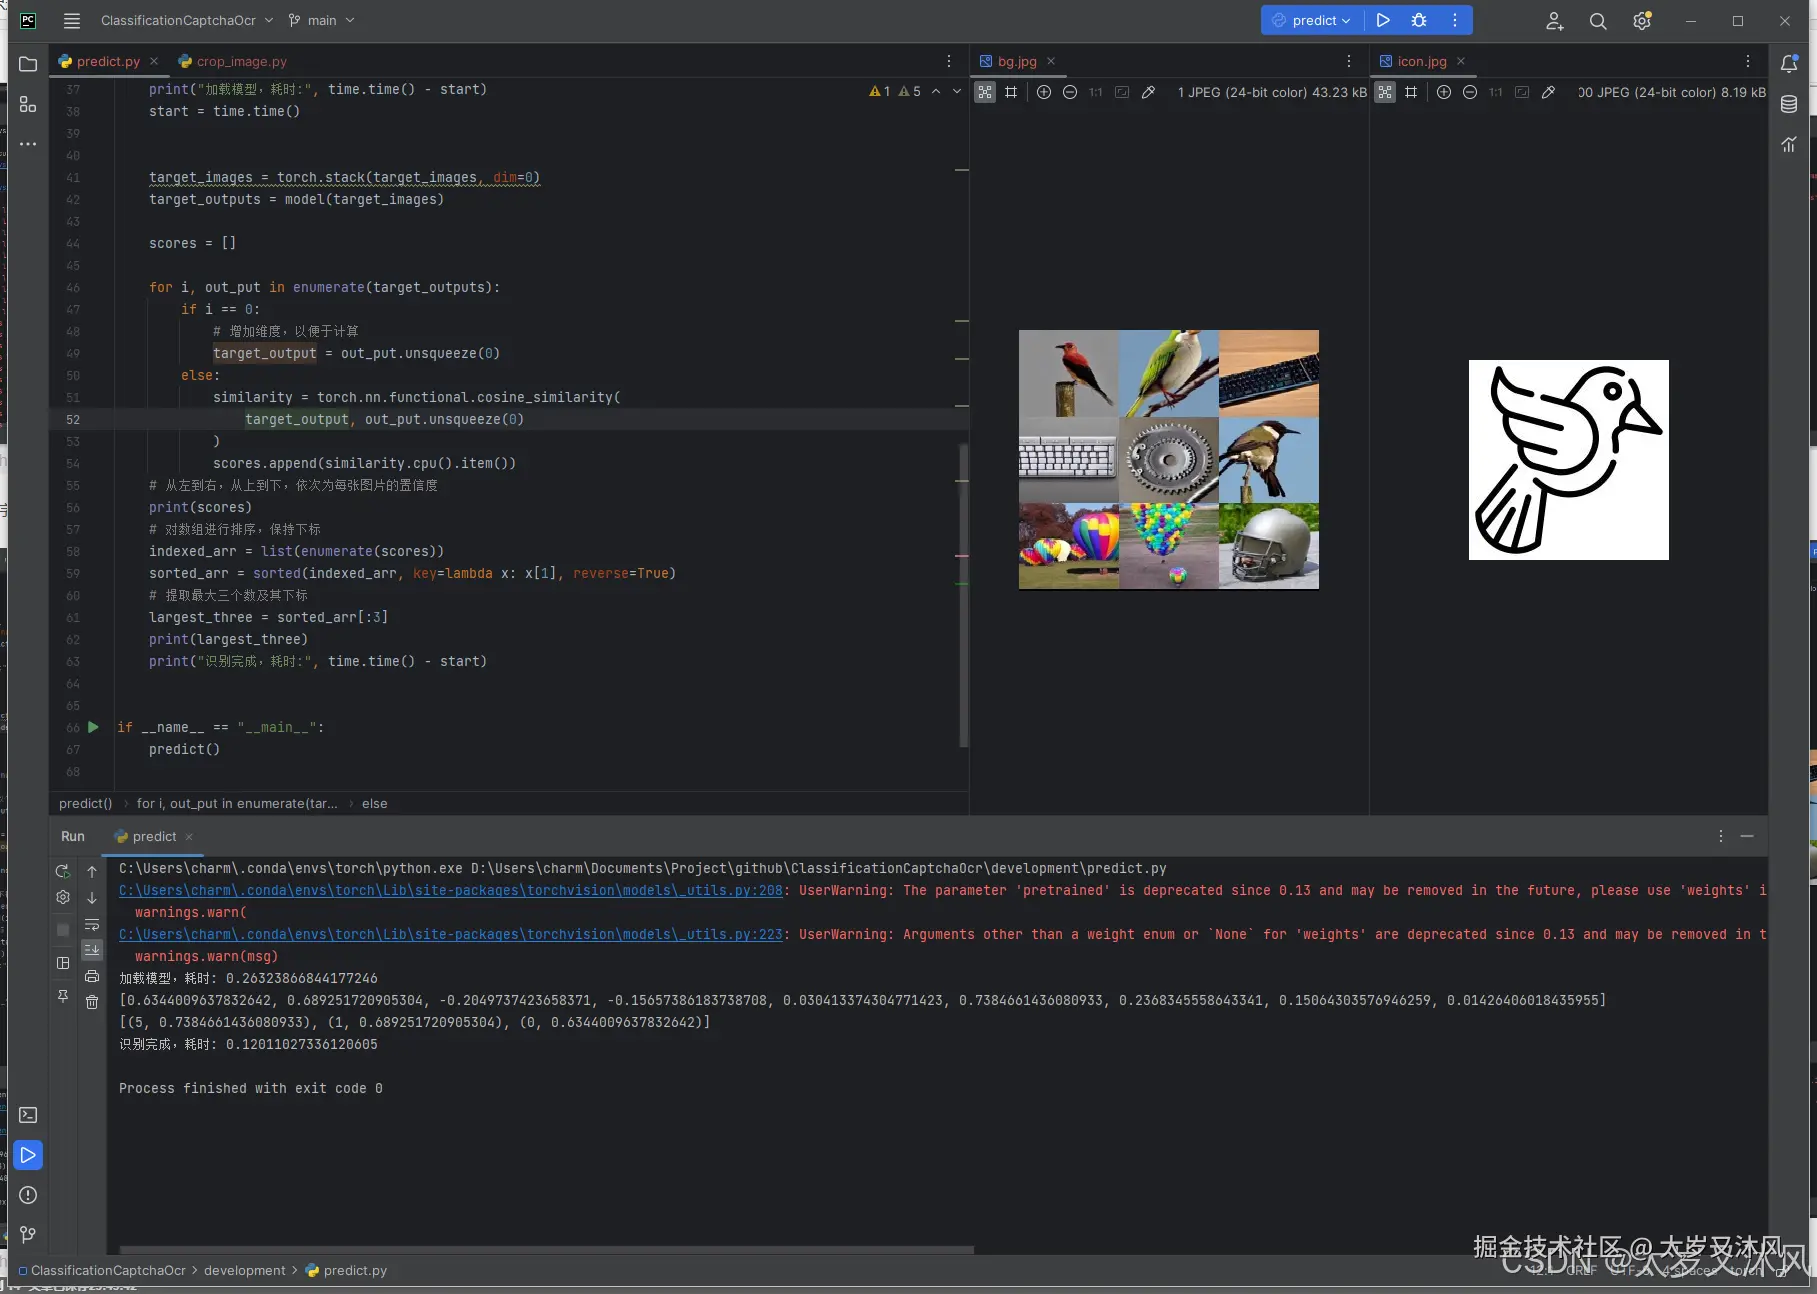
Task: Pin the Run tab
Action: click(x=63, y=996)
